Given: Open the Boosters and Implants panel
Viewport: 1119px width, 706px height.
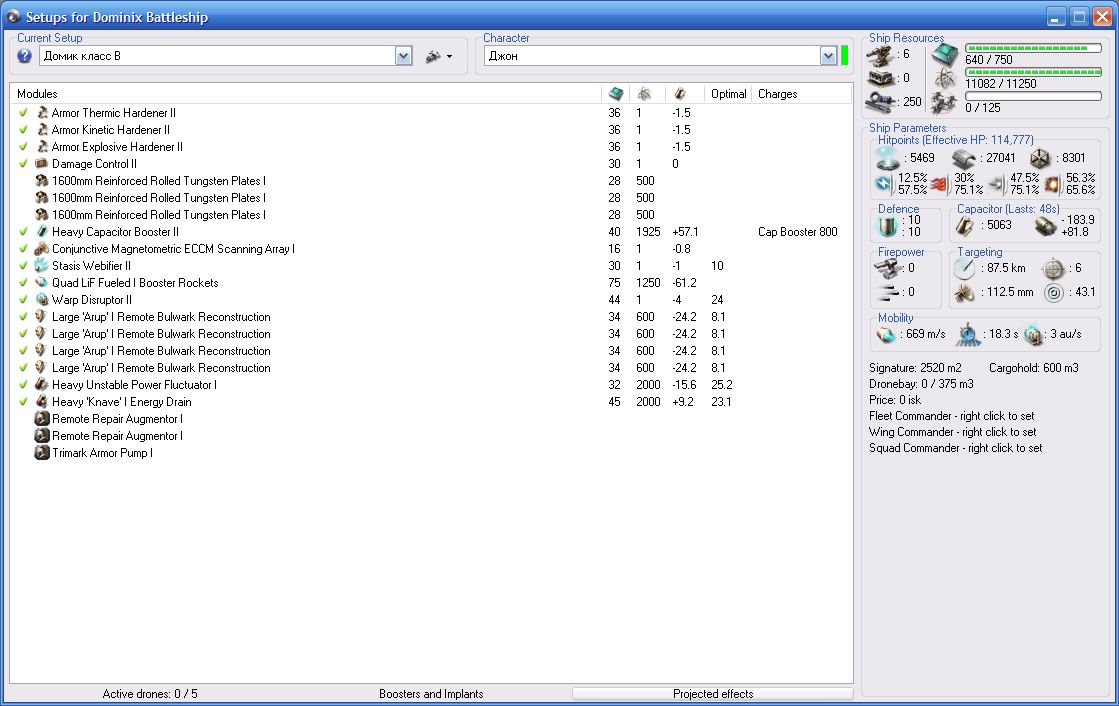Looking at the screenshot, I should pos(431,694).
